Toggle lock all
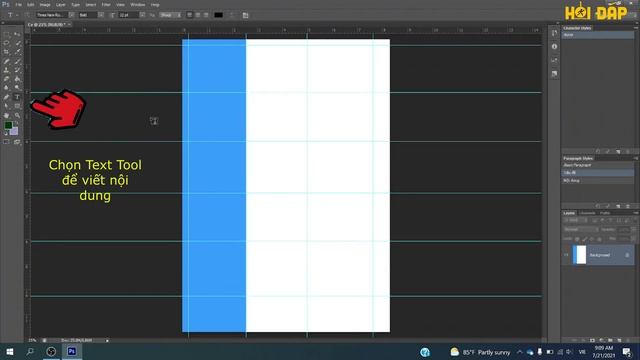The image size is (640, 360). coord(599,238)
